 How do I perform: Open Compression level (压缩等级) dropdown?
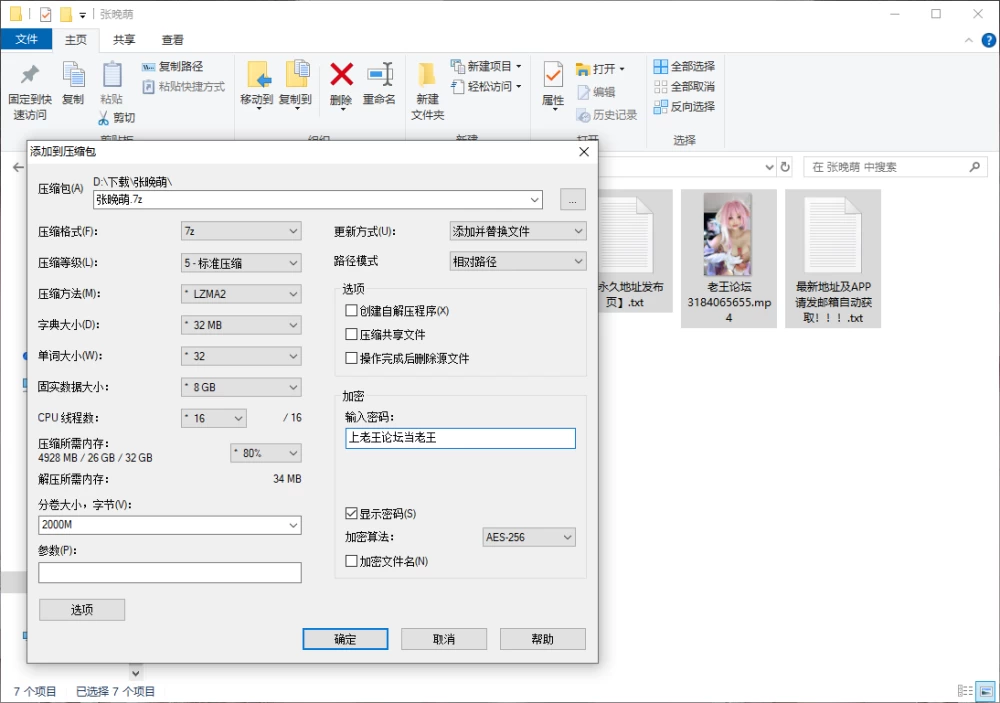(241, 263)
